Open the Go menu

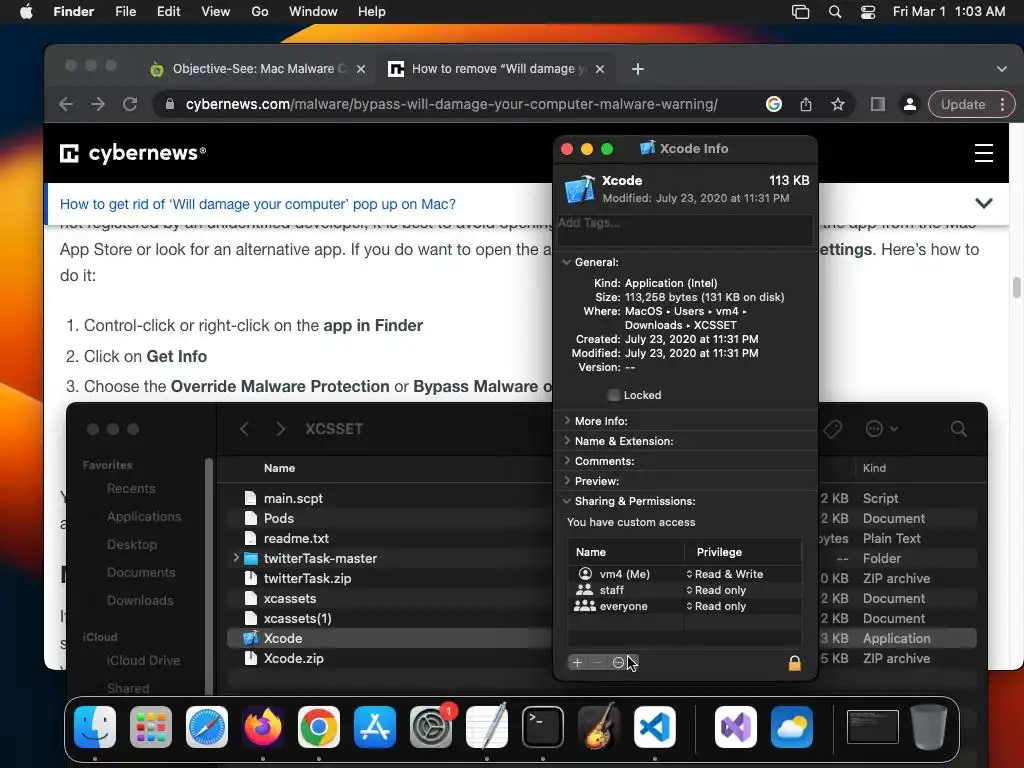click(x=260, y=12)
